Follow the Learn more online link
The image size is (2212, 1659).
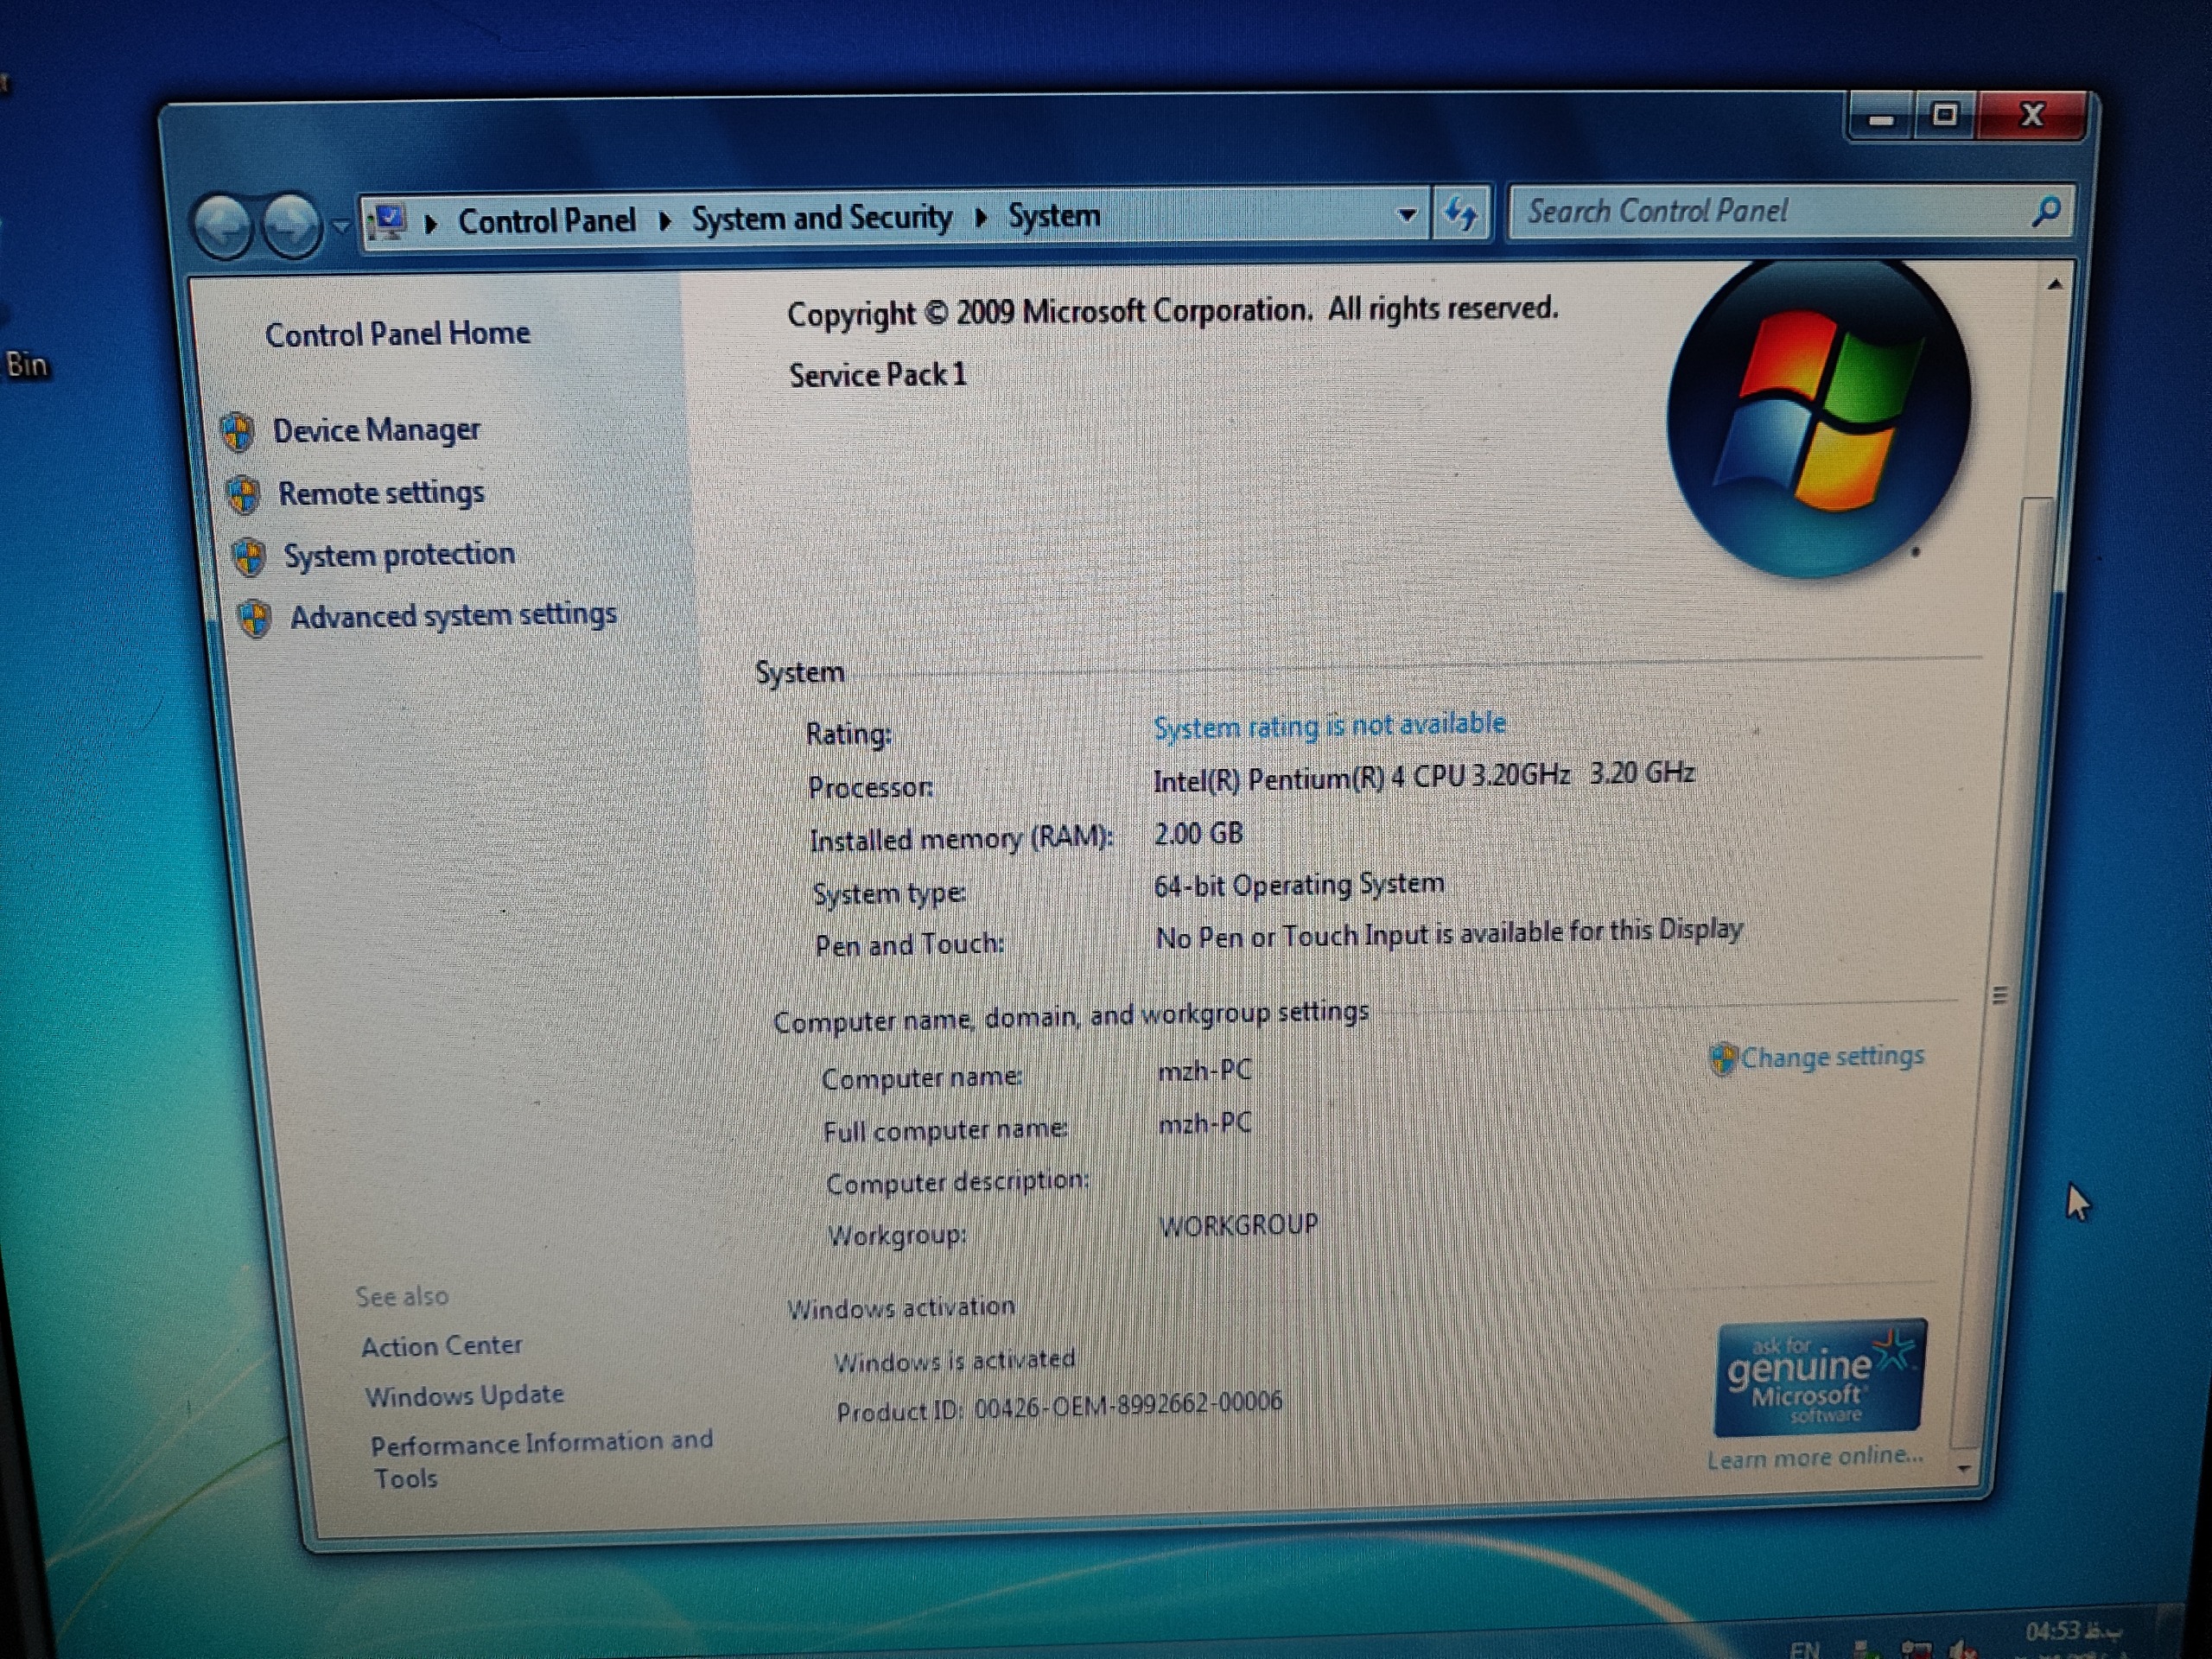1815,1457
